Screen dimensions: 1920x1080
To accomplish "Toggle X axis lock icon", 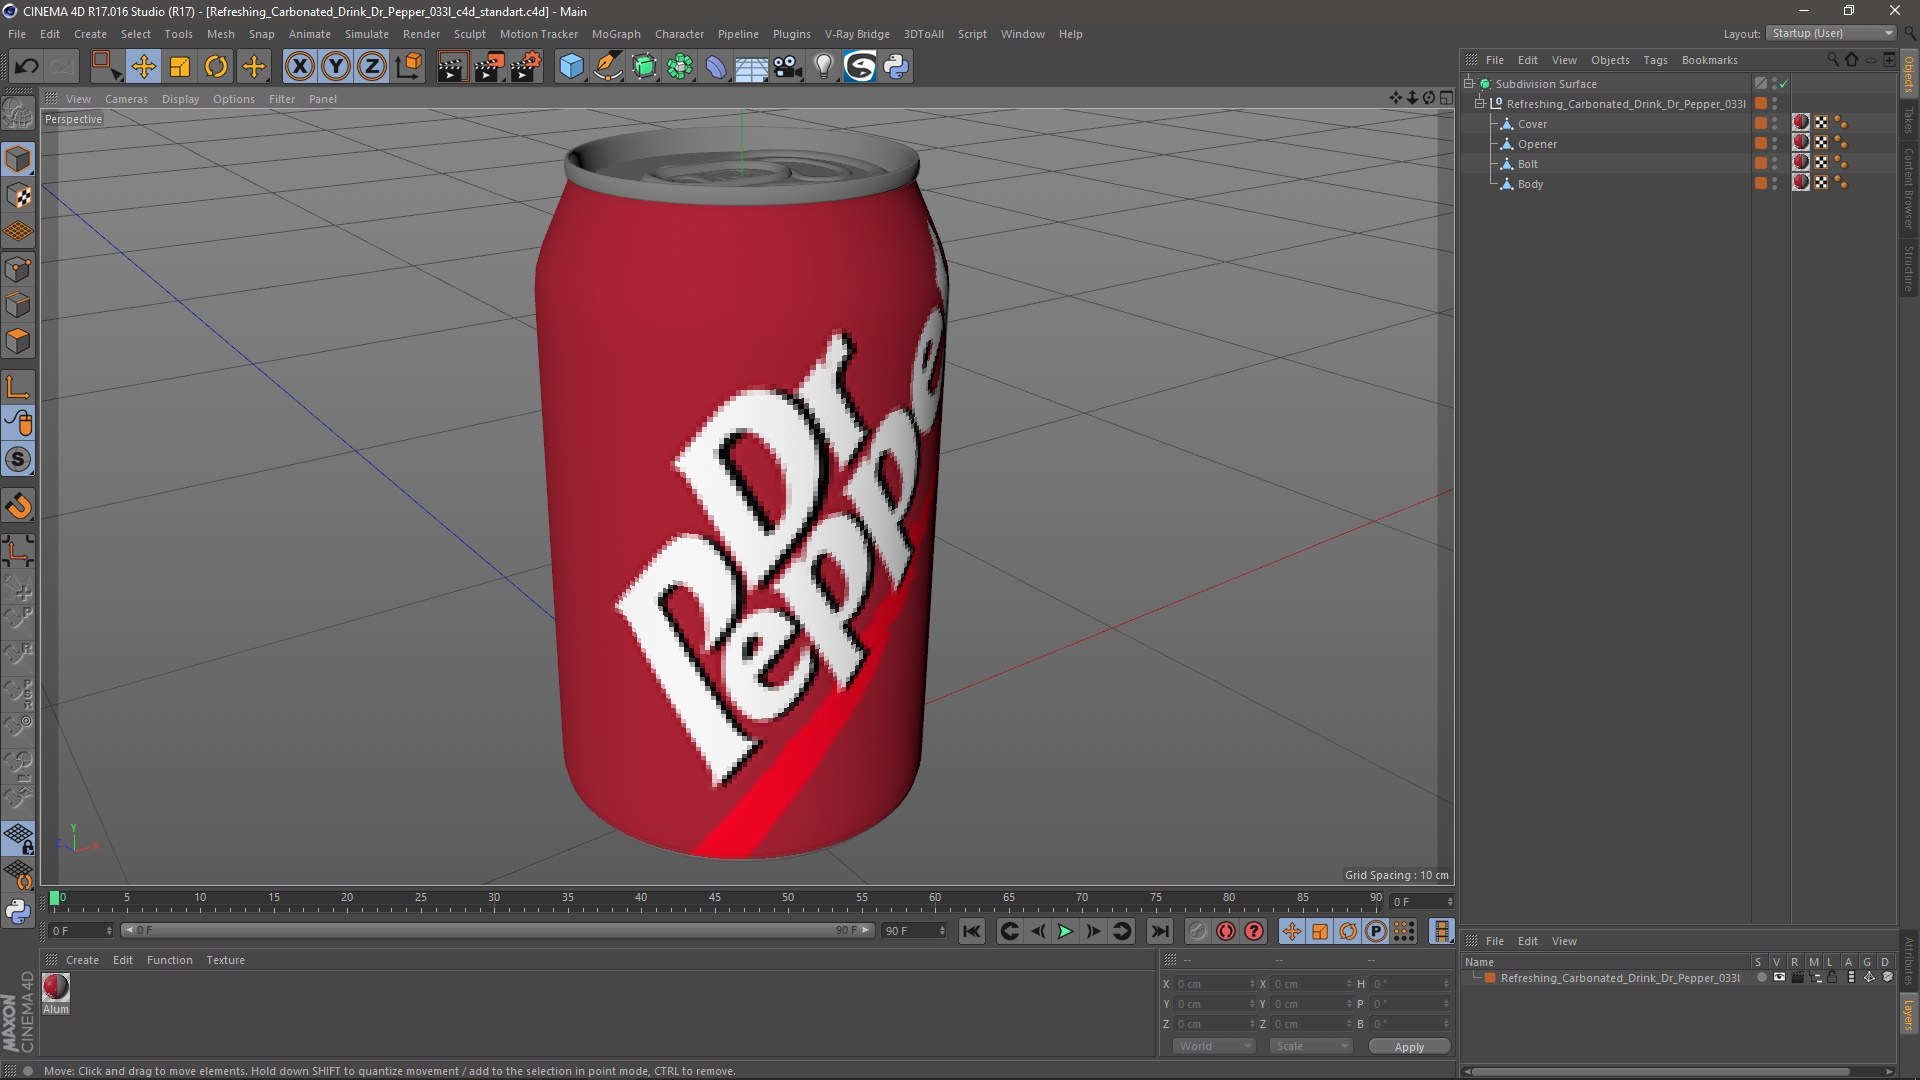I will [299, 67].
